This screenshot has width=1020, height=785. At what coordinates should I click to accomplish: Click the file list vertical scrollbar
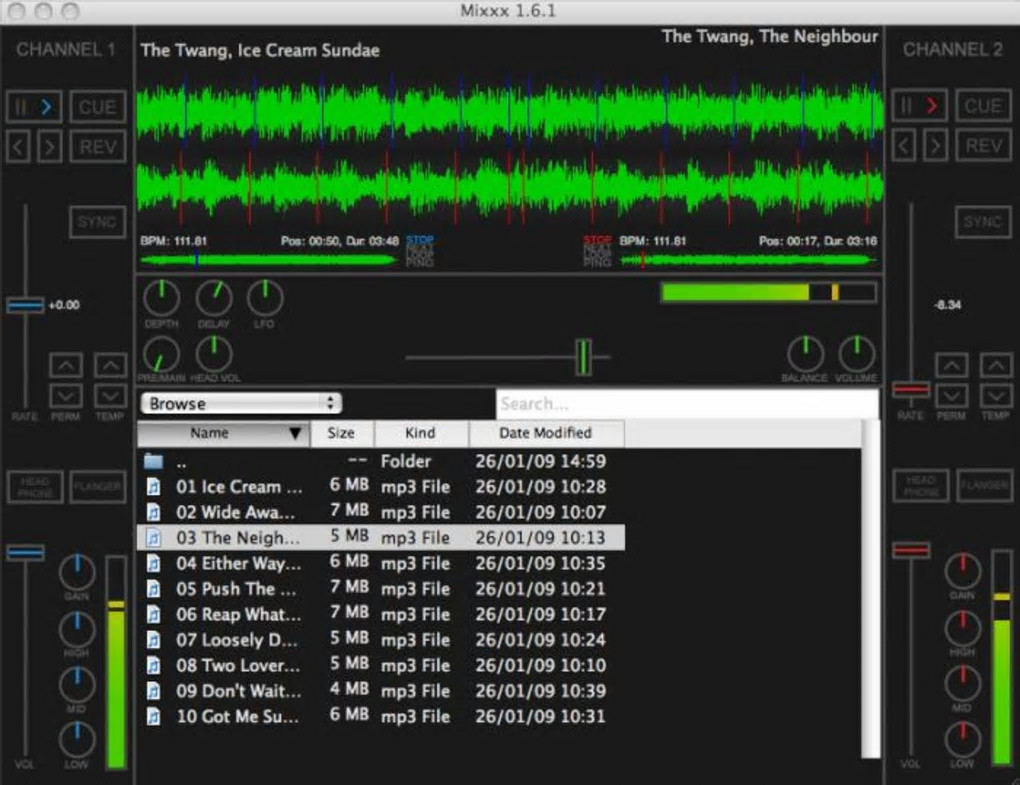(x=870, y=589)
